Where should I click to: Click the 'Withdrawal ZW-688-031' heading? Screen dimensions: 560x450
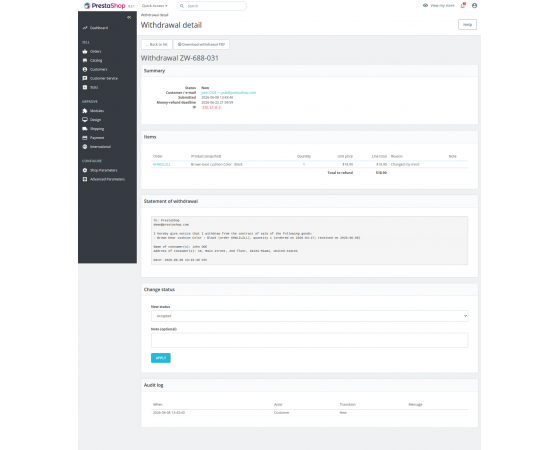179,58
